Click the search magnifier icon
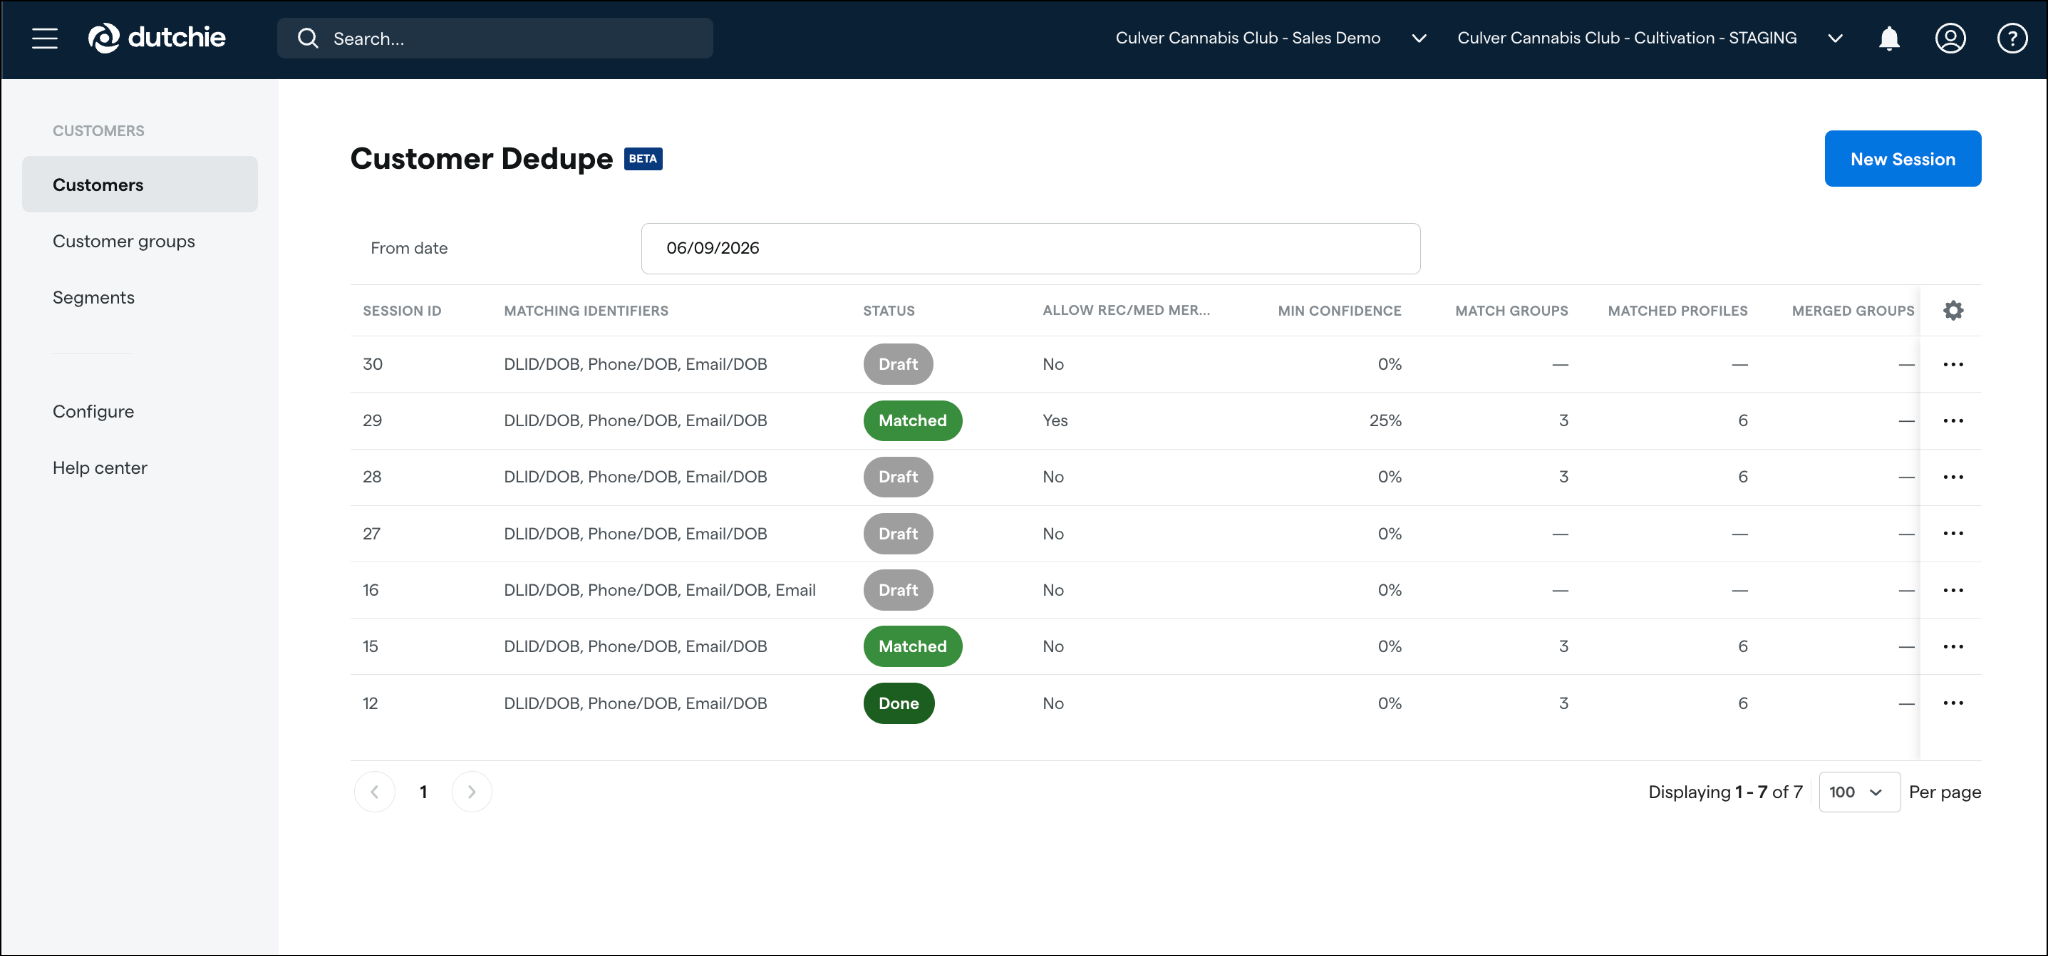Image resolution: width=2048 pixels, height=956 pixels. 308,38
